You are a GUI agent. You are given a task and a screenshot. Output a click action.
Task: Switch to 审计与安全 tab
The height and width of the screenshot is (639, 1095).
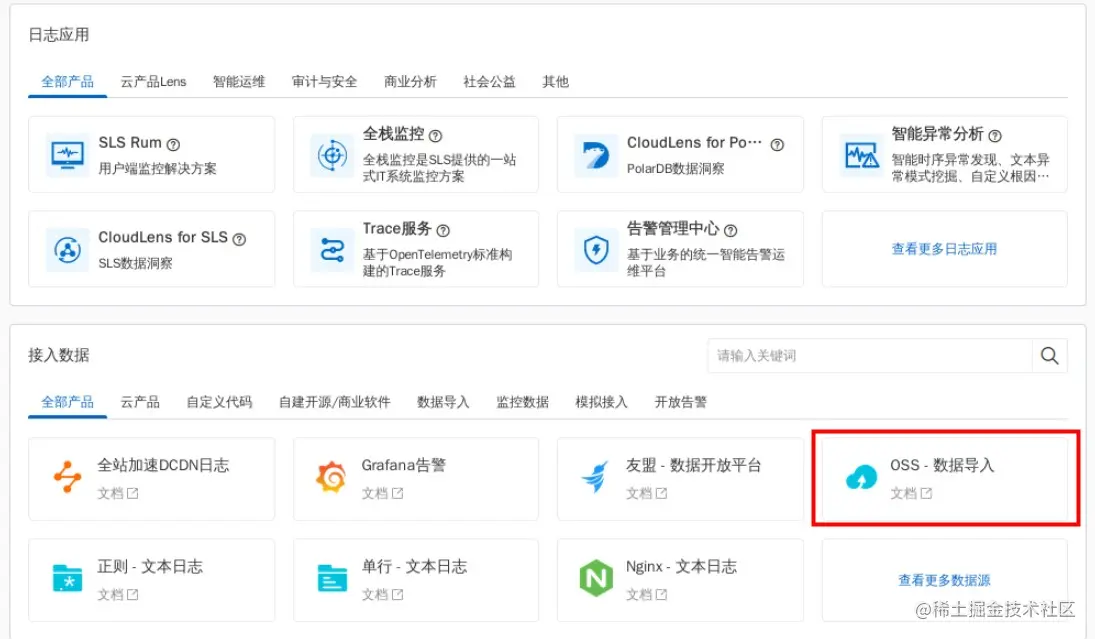(325, 82)
